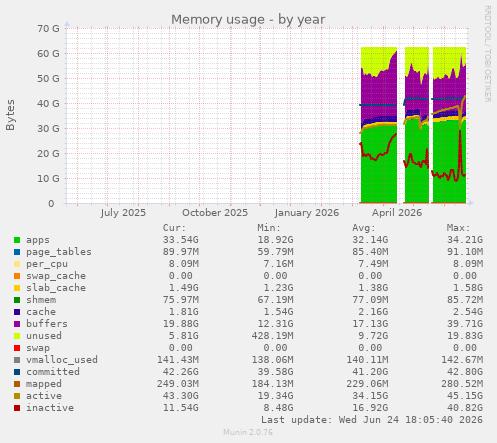Click the 'Bytes' vertical axis label
497x443 pixels.
(10, 115)
